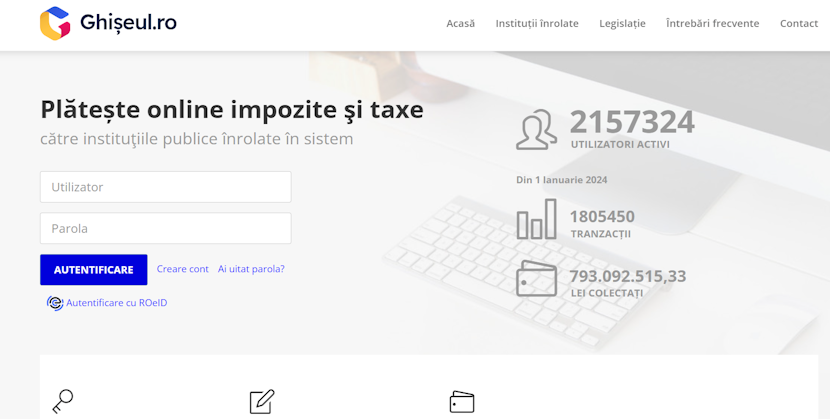Click the LEI COLECTAȚI label
830x419 pixels.
607,293
